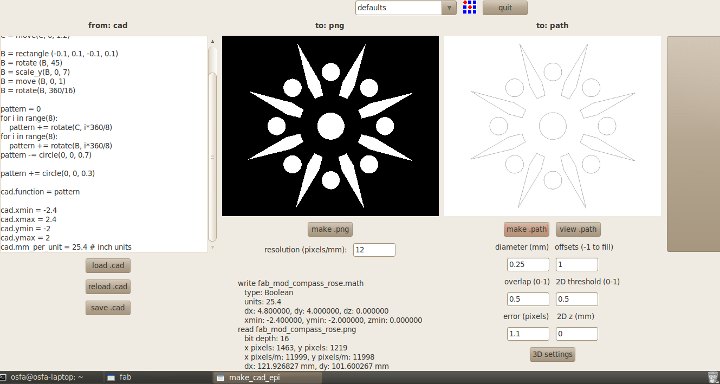
Task: Click the trash icon in the taskbar
Action: click(x=713, y=377)
